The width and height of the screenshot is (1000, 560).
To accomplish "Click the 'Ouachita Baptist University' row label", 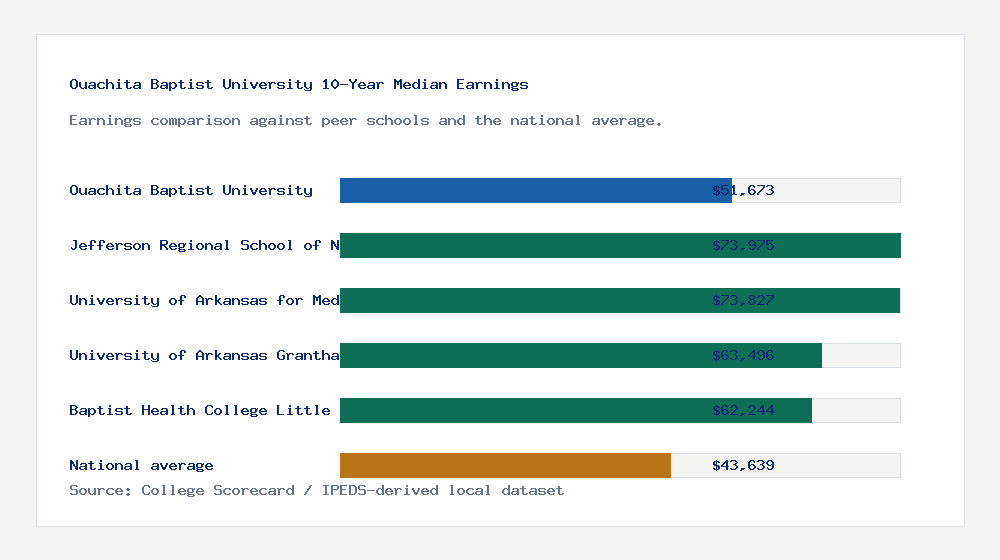I will pos(191,190).
